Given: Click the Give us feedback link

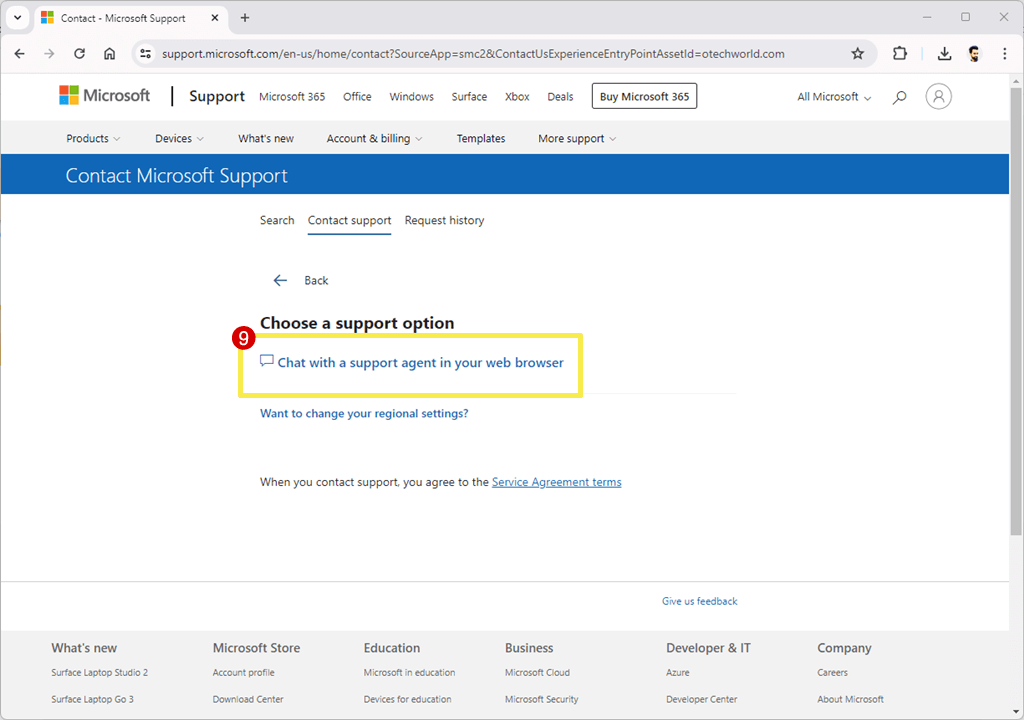Looking at the screenshot, I should coord(699,601).
